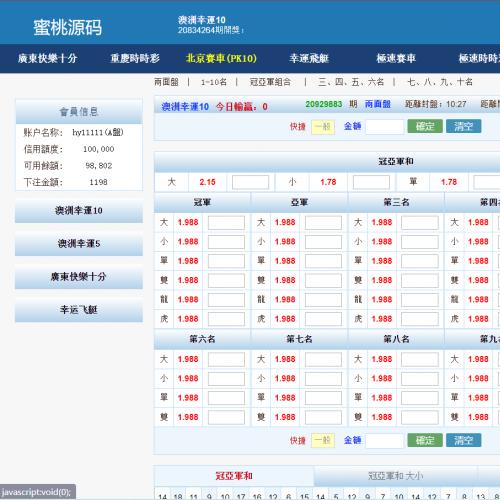Click the blue 清空 button above 冠亞軍和
Viewport: 500px width, 500px height.
click(464, 126)
